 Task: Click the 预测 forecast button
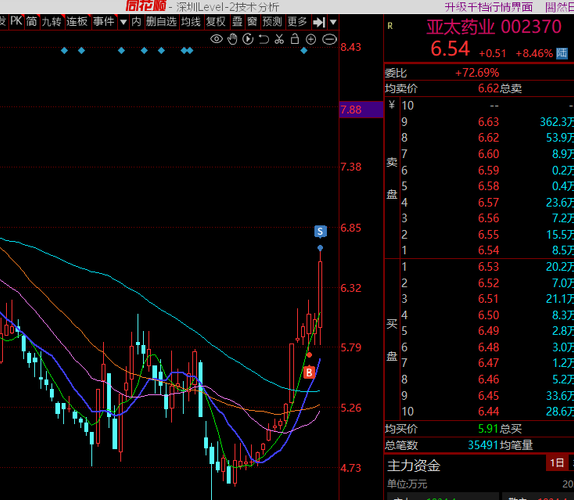point(272,22)
